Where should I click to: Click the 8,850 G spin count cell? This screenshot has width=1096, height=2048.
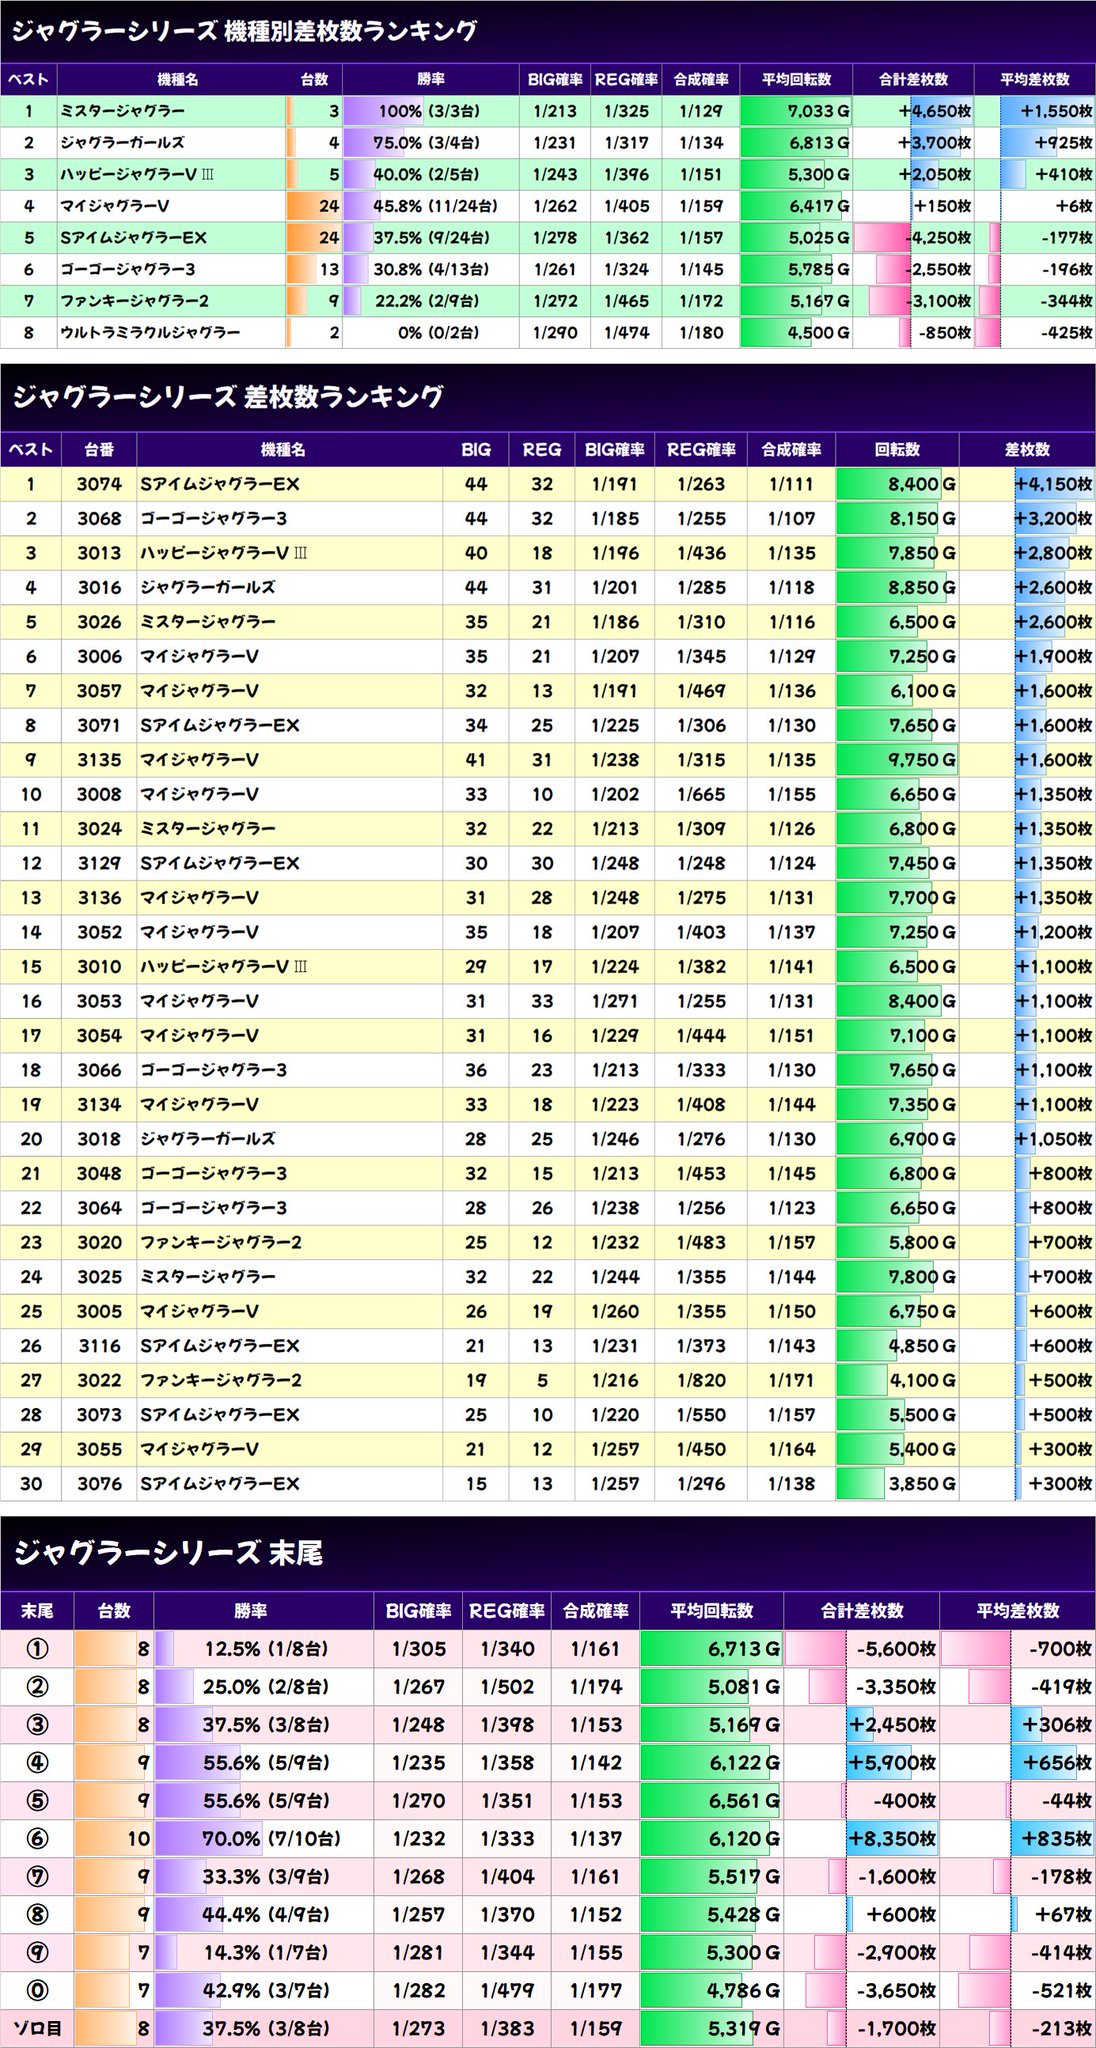click(896, 588)
